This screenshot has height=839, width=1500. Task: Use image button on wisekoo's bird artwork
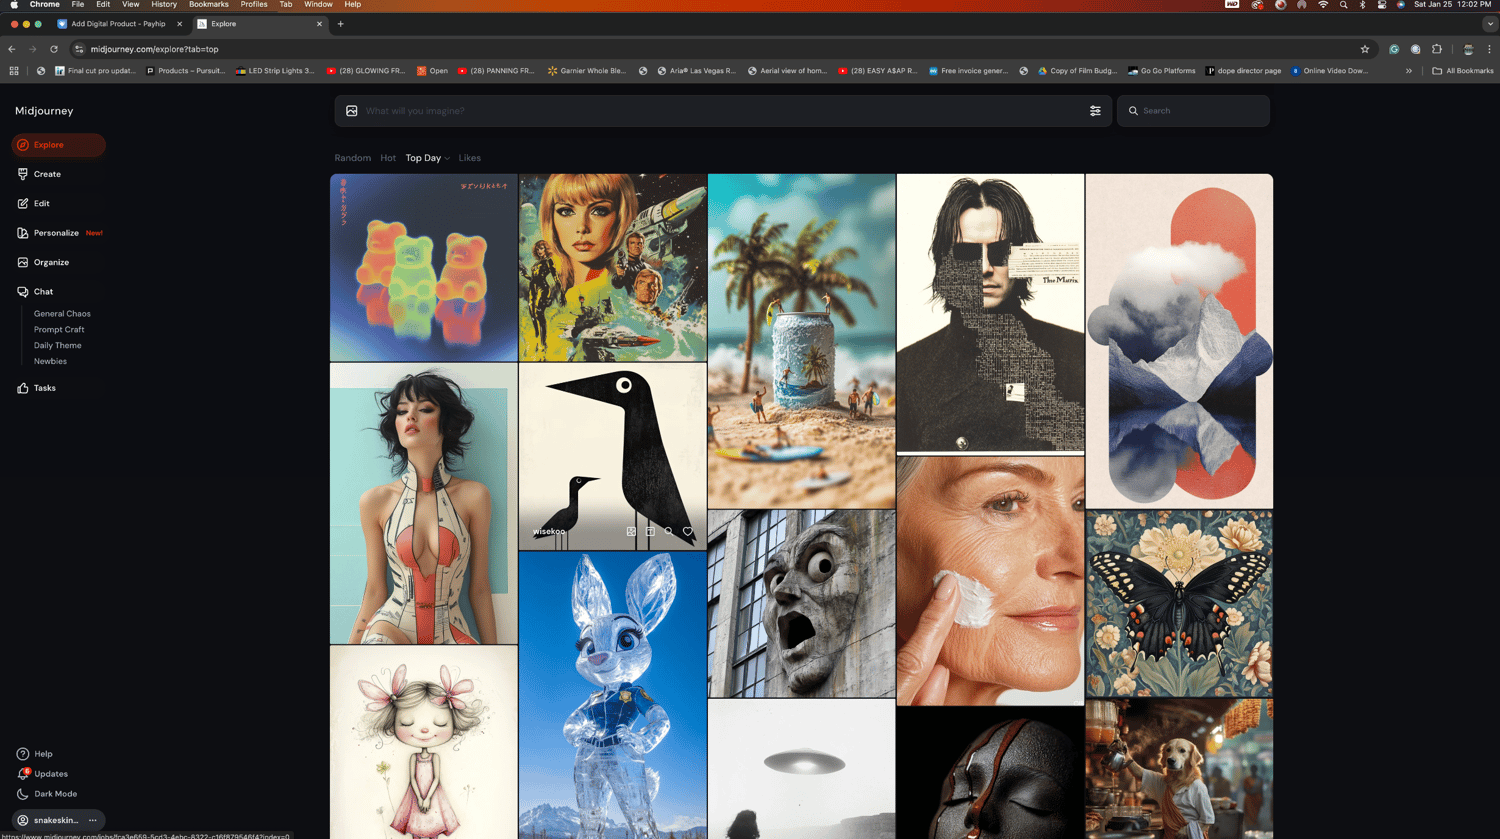click(631, 532)
